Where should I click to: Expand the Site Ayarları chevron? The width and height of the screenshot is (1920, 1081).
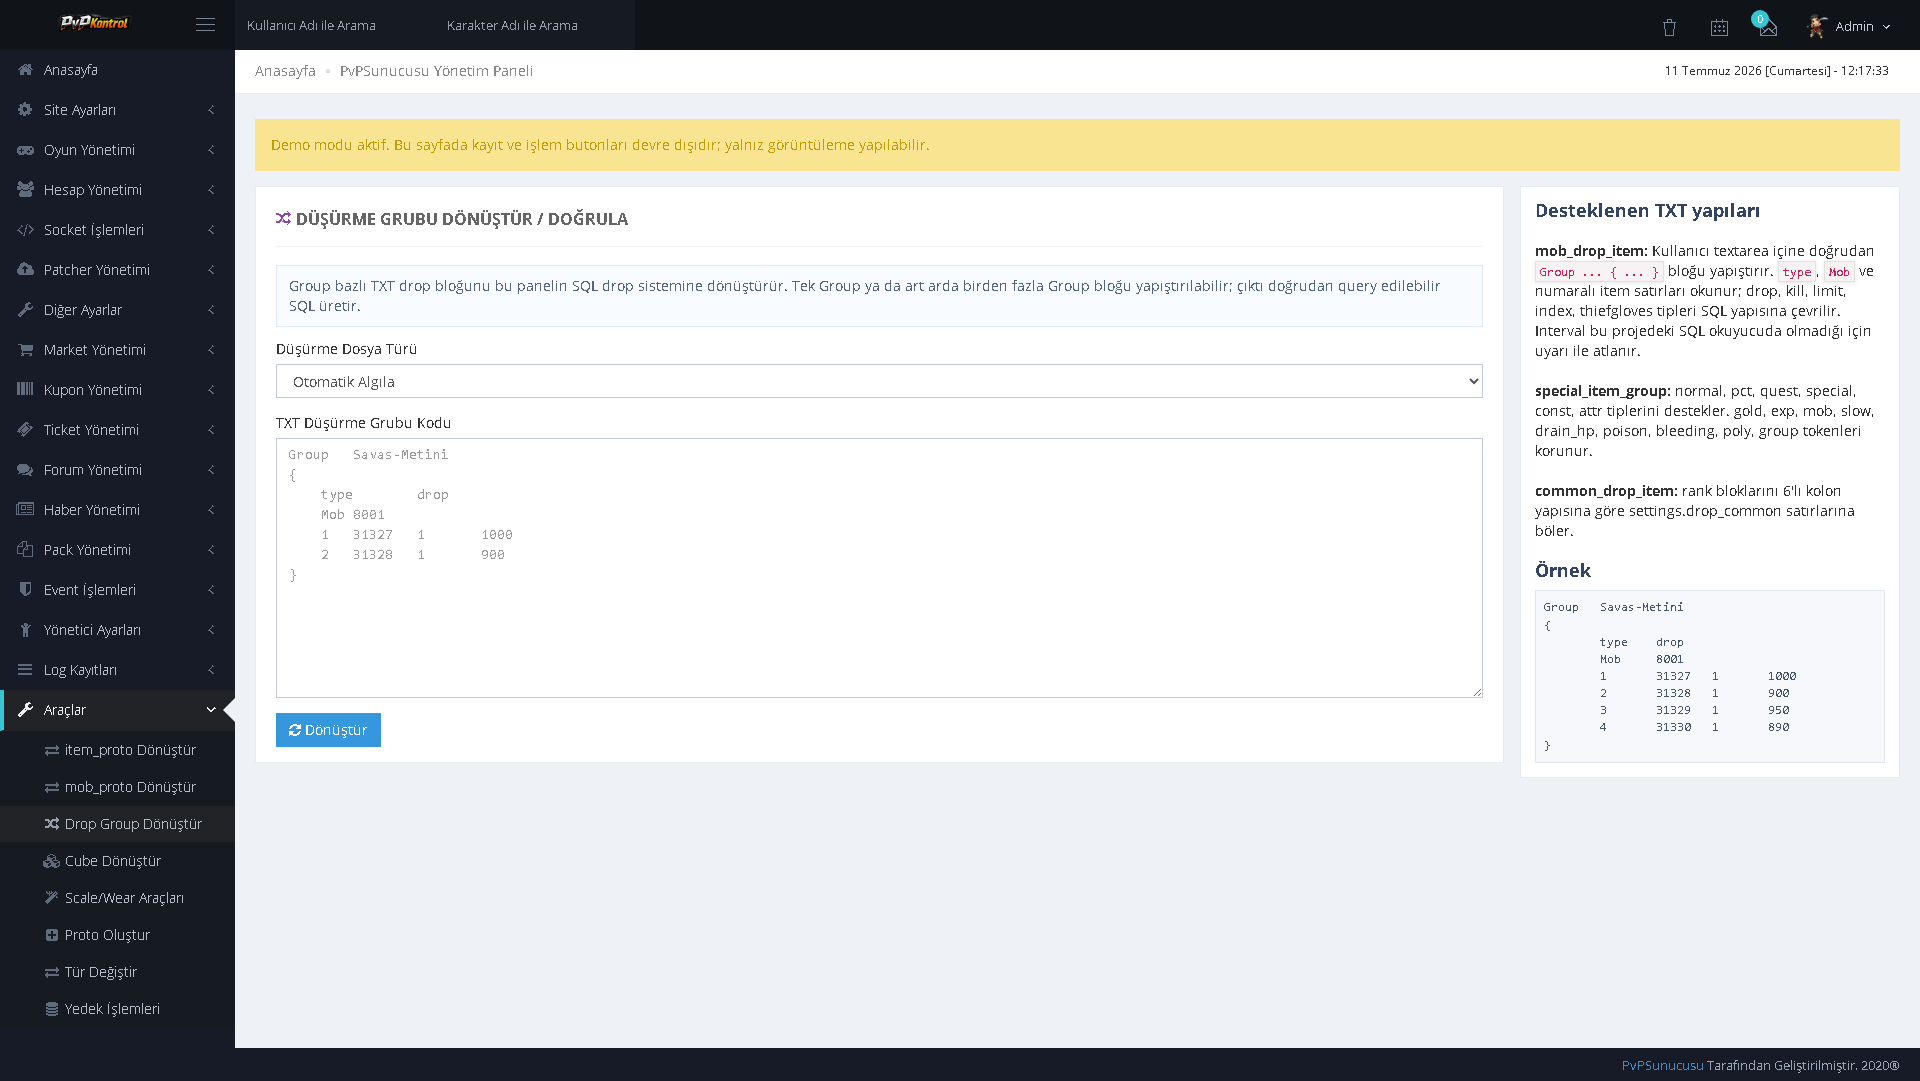(211, 110)
